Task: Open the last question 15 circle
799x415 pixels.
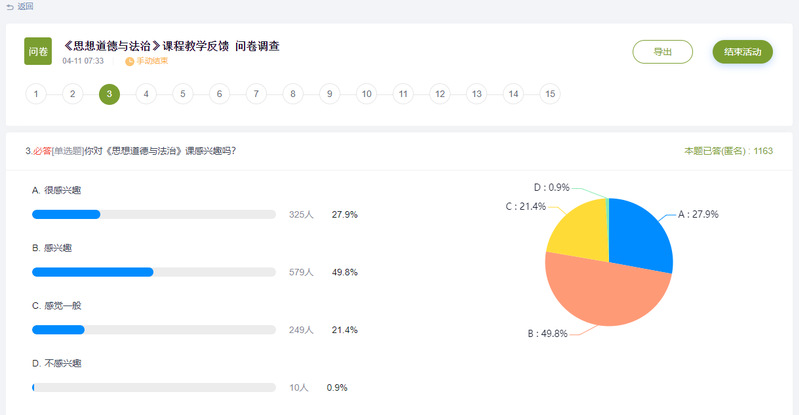Action: [x=550, y=94]
